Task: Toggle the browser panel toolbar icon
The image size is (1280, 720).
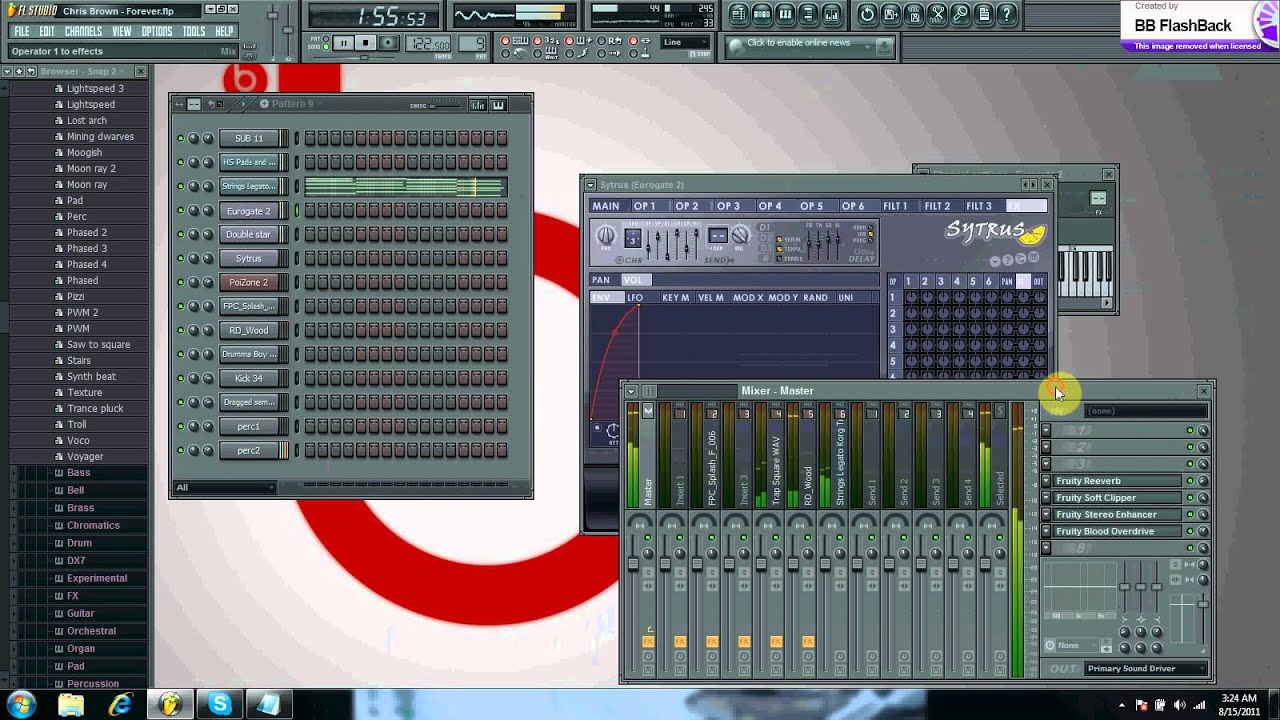Action: (808, 14)
